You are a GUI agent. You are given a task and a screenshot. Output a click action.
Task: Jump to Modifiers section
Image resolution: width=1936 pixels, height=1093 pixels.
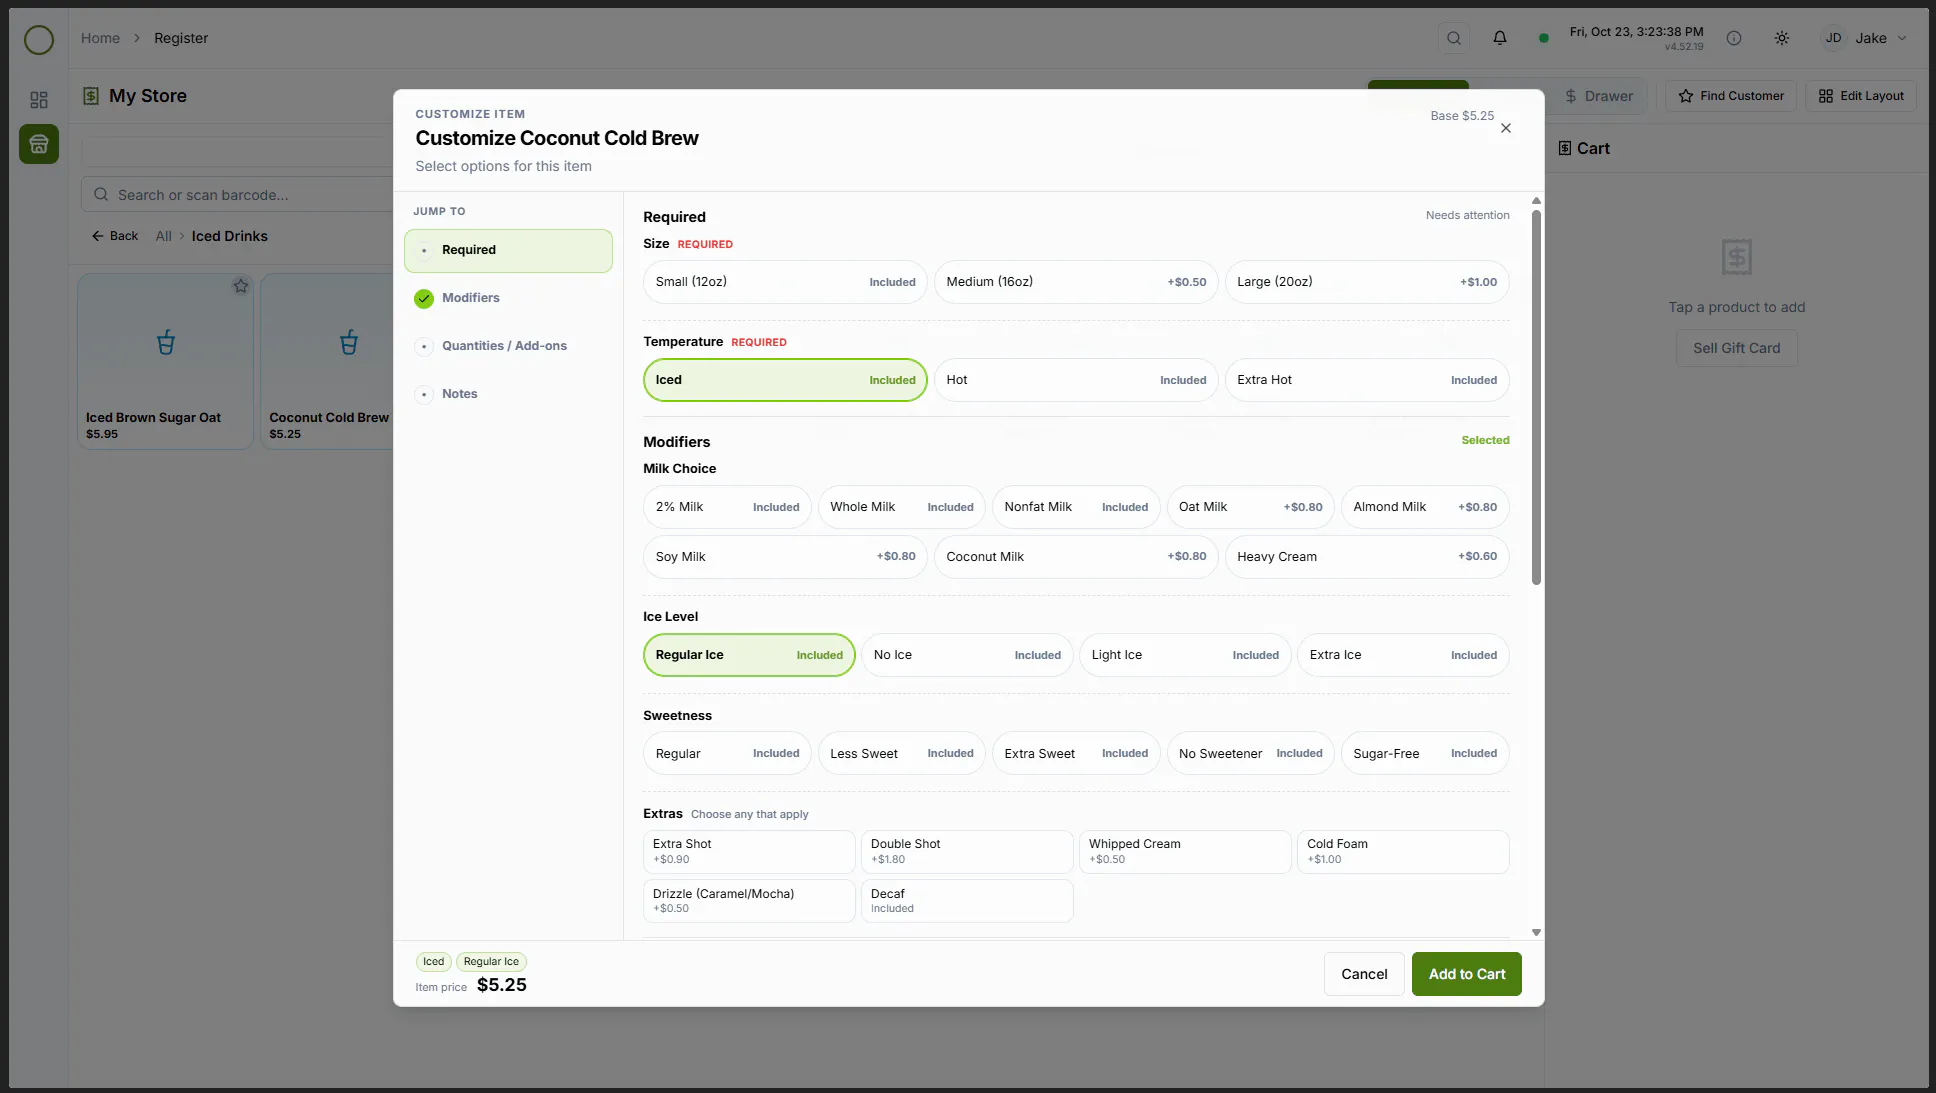pyautogui.click(x=508, y=298)
